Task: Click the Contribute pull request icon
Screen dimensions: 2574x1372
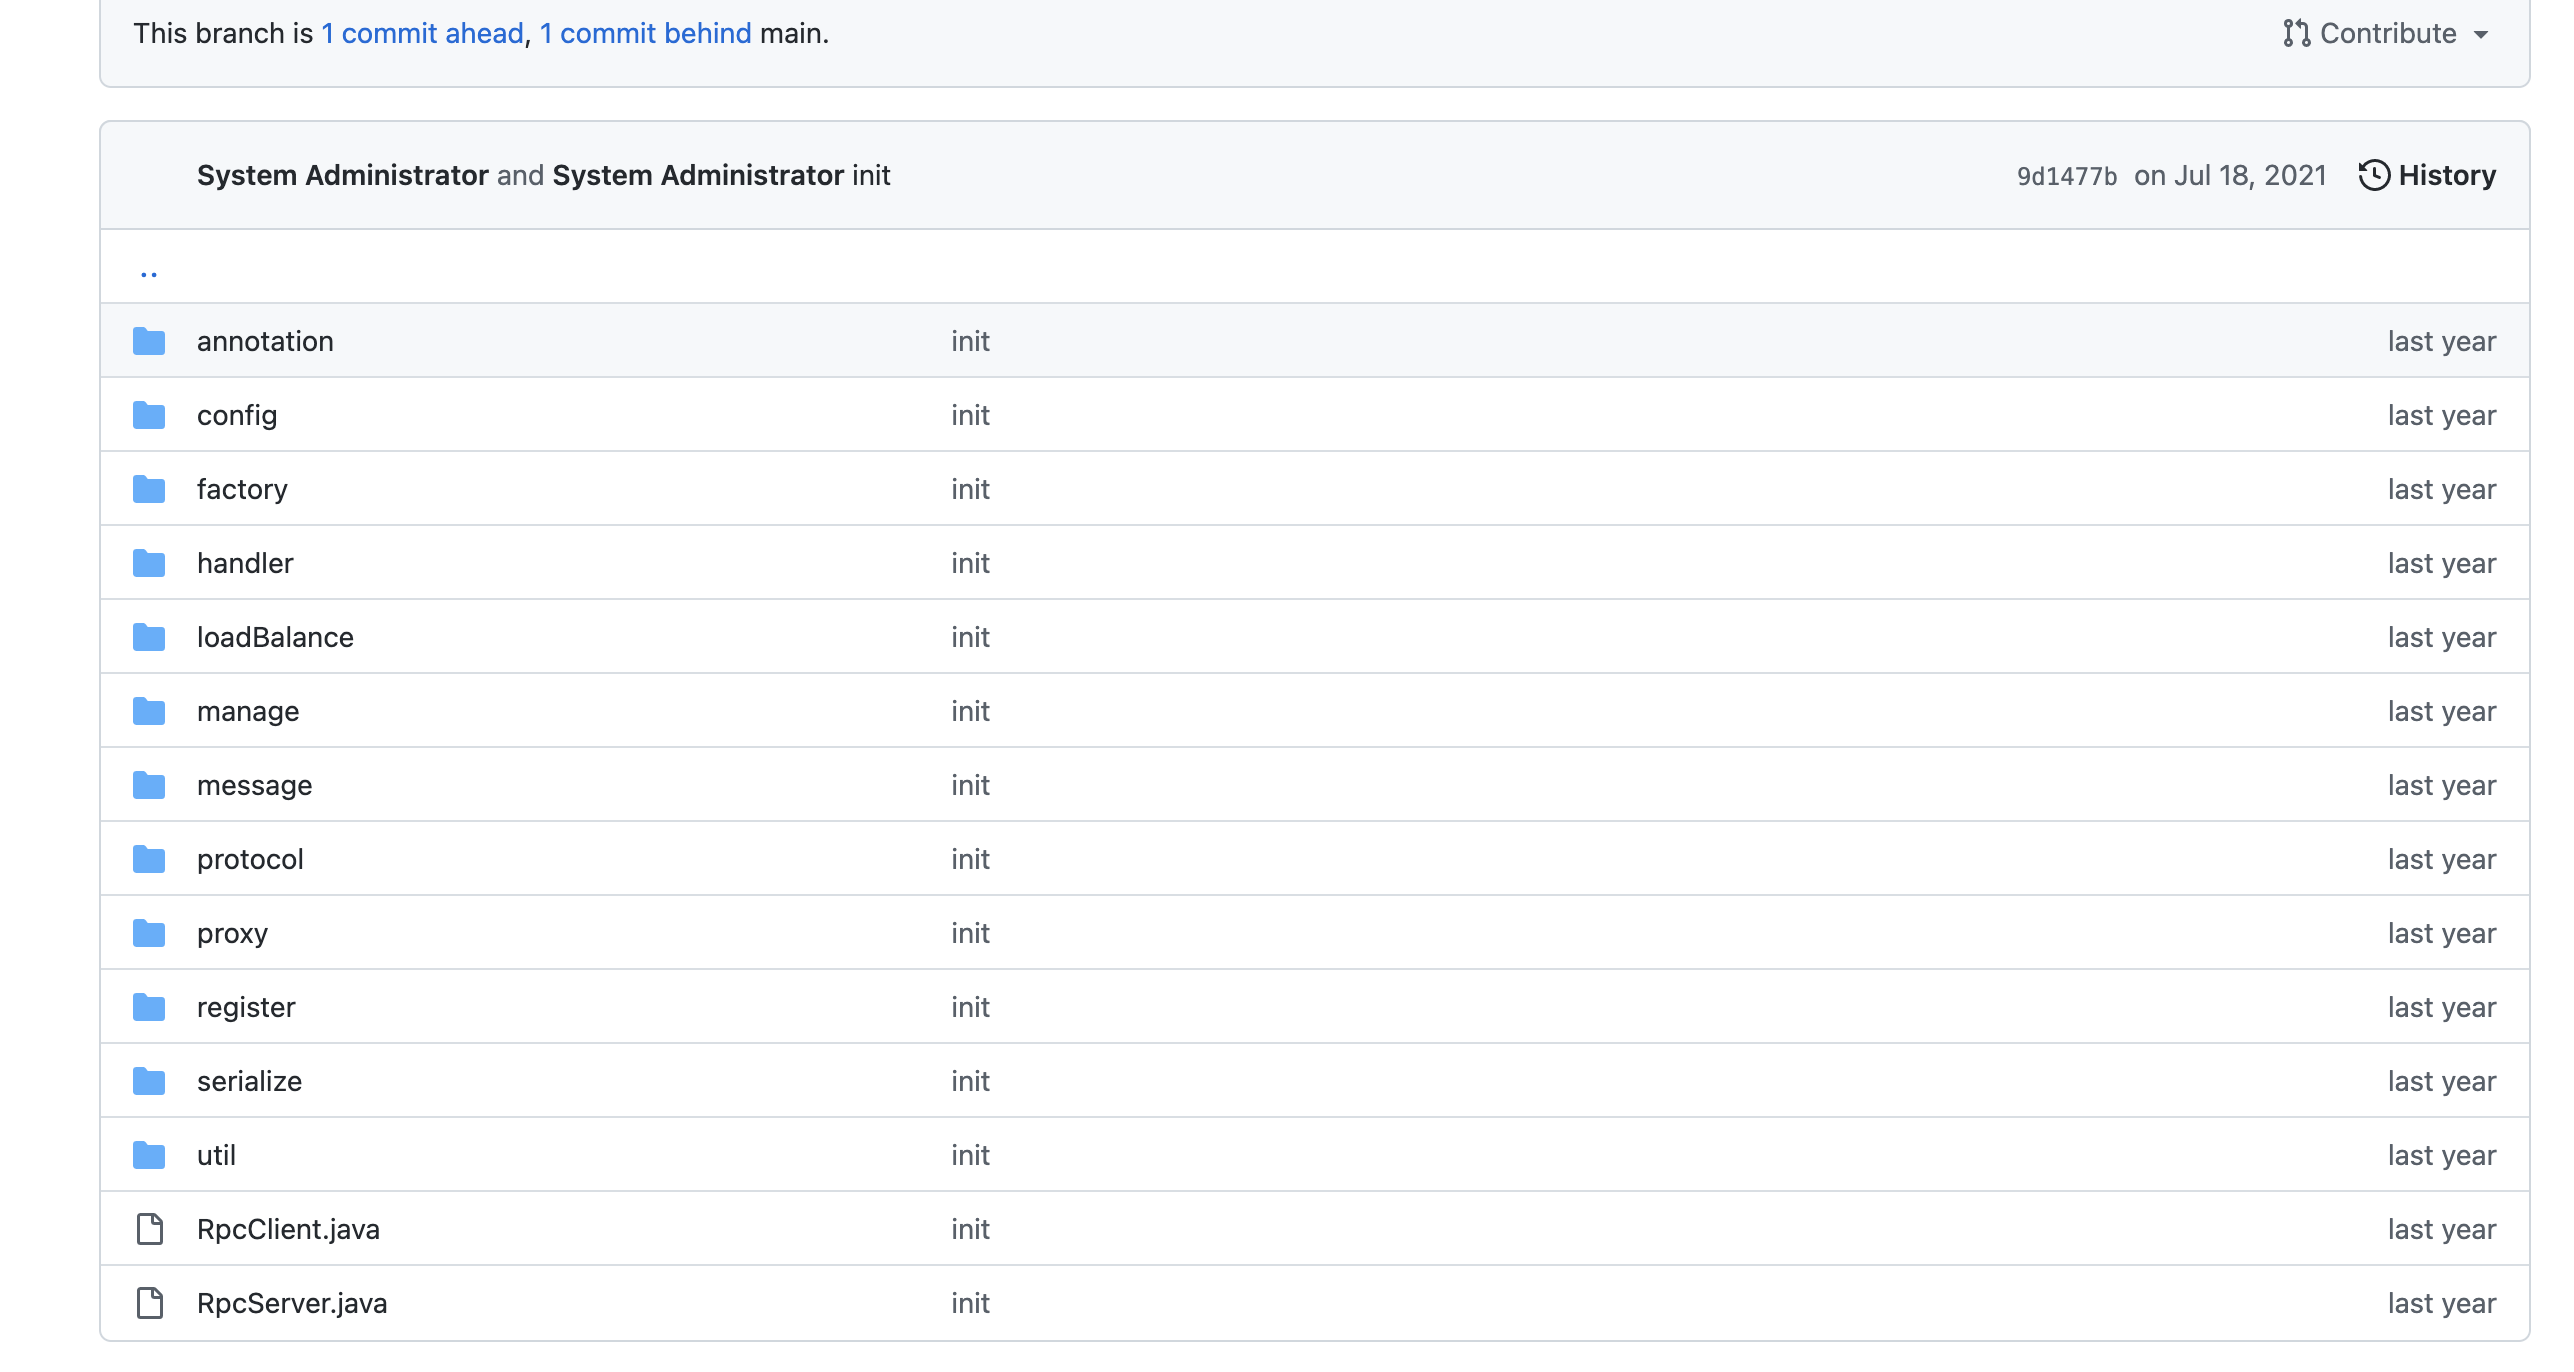Action: (x=2296, y=33)
